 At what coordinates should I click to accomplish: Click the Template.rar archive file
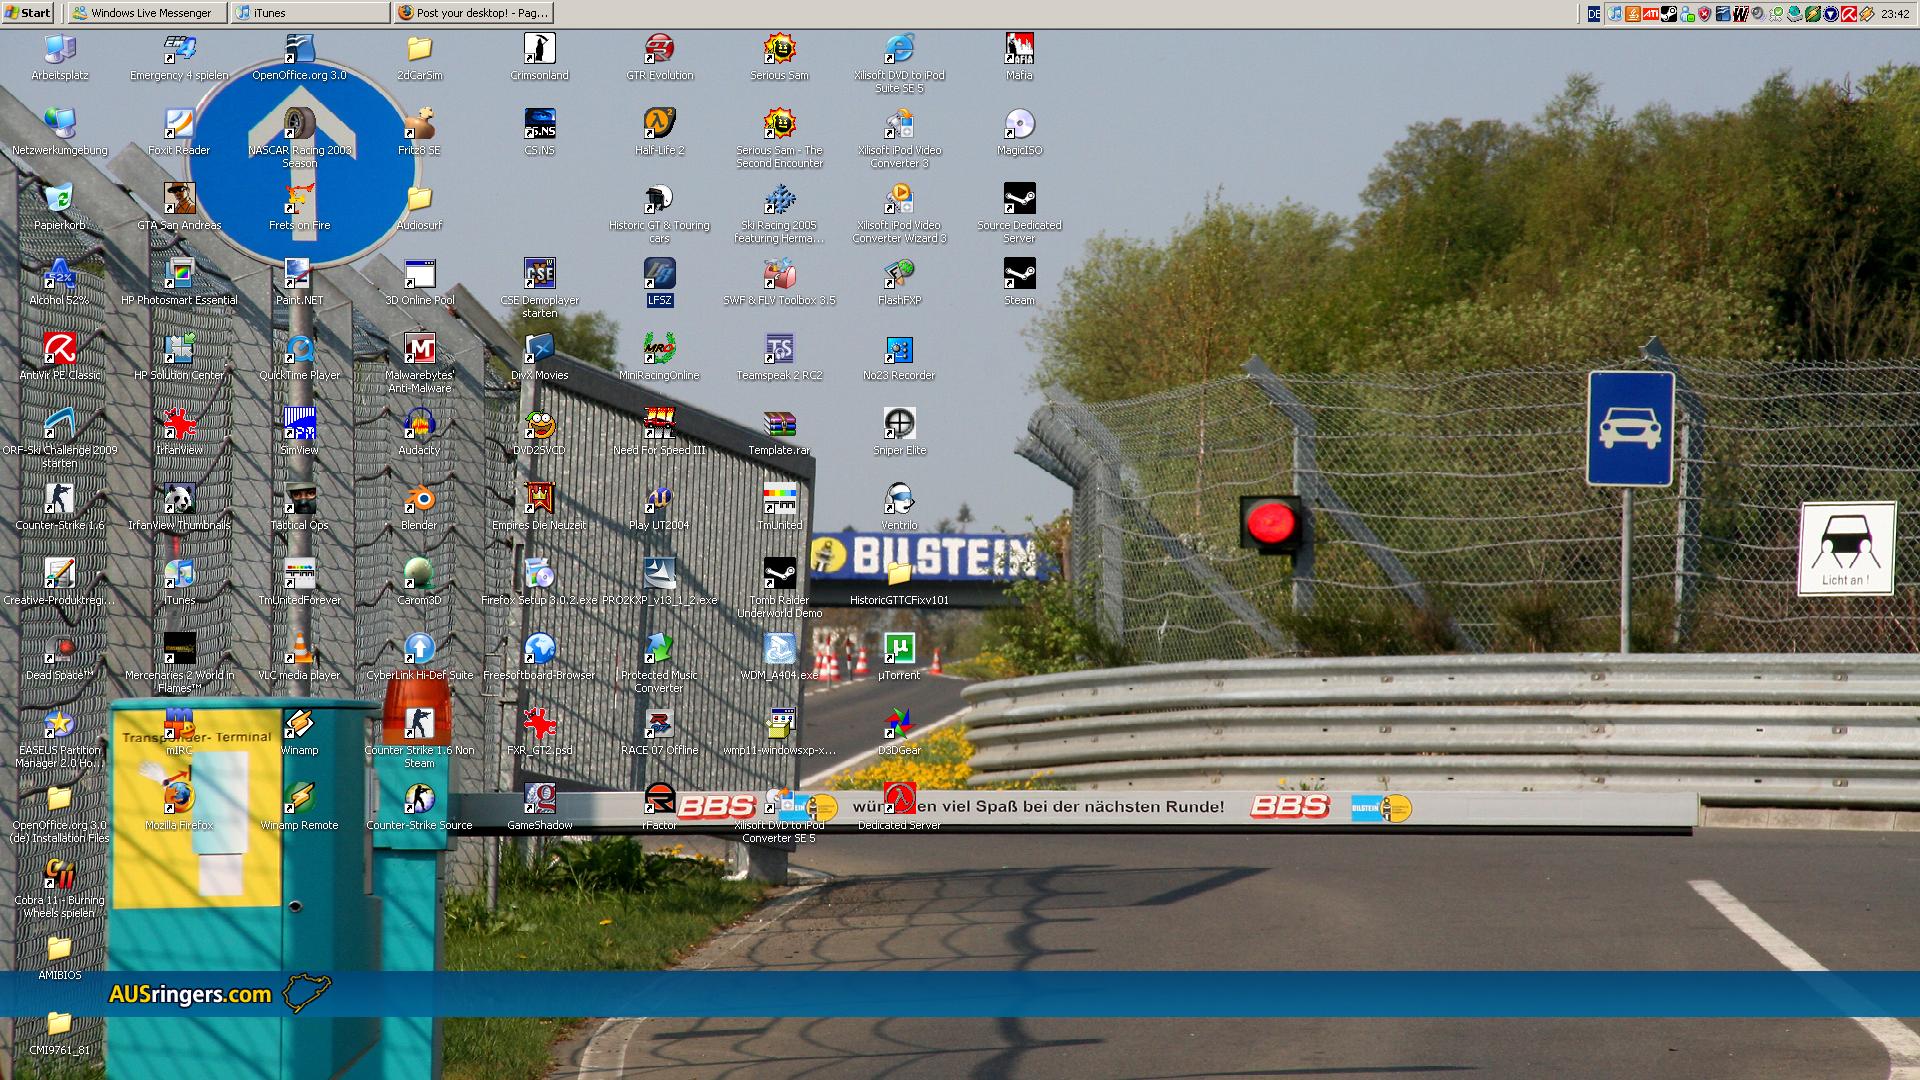click(779, 424)
